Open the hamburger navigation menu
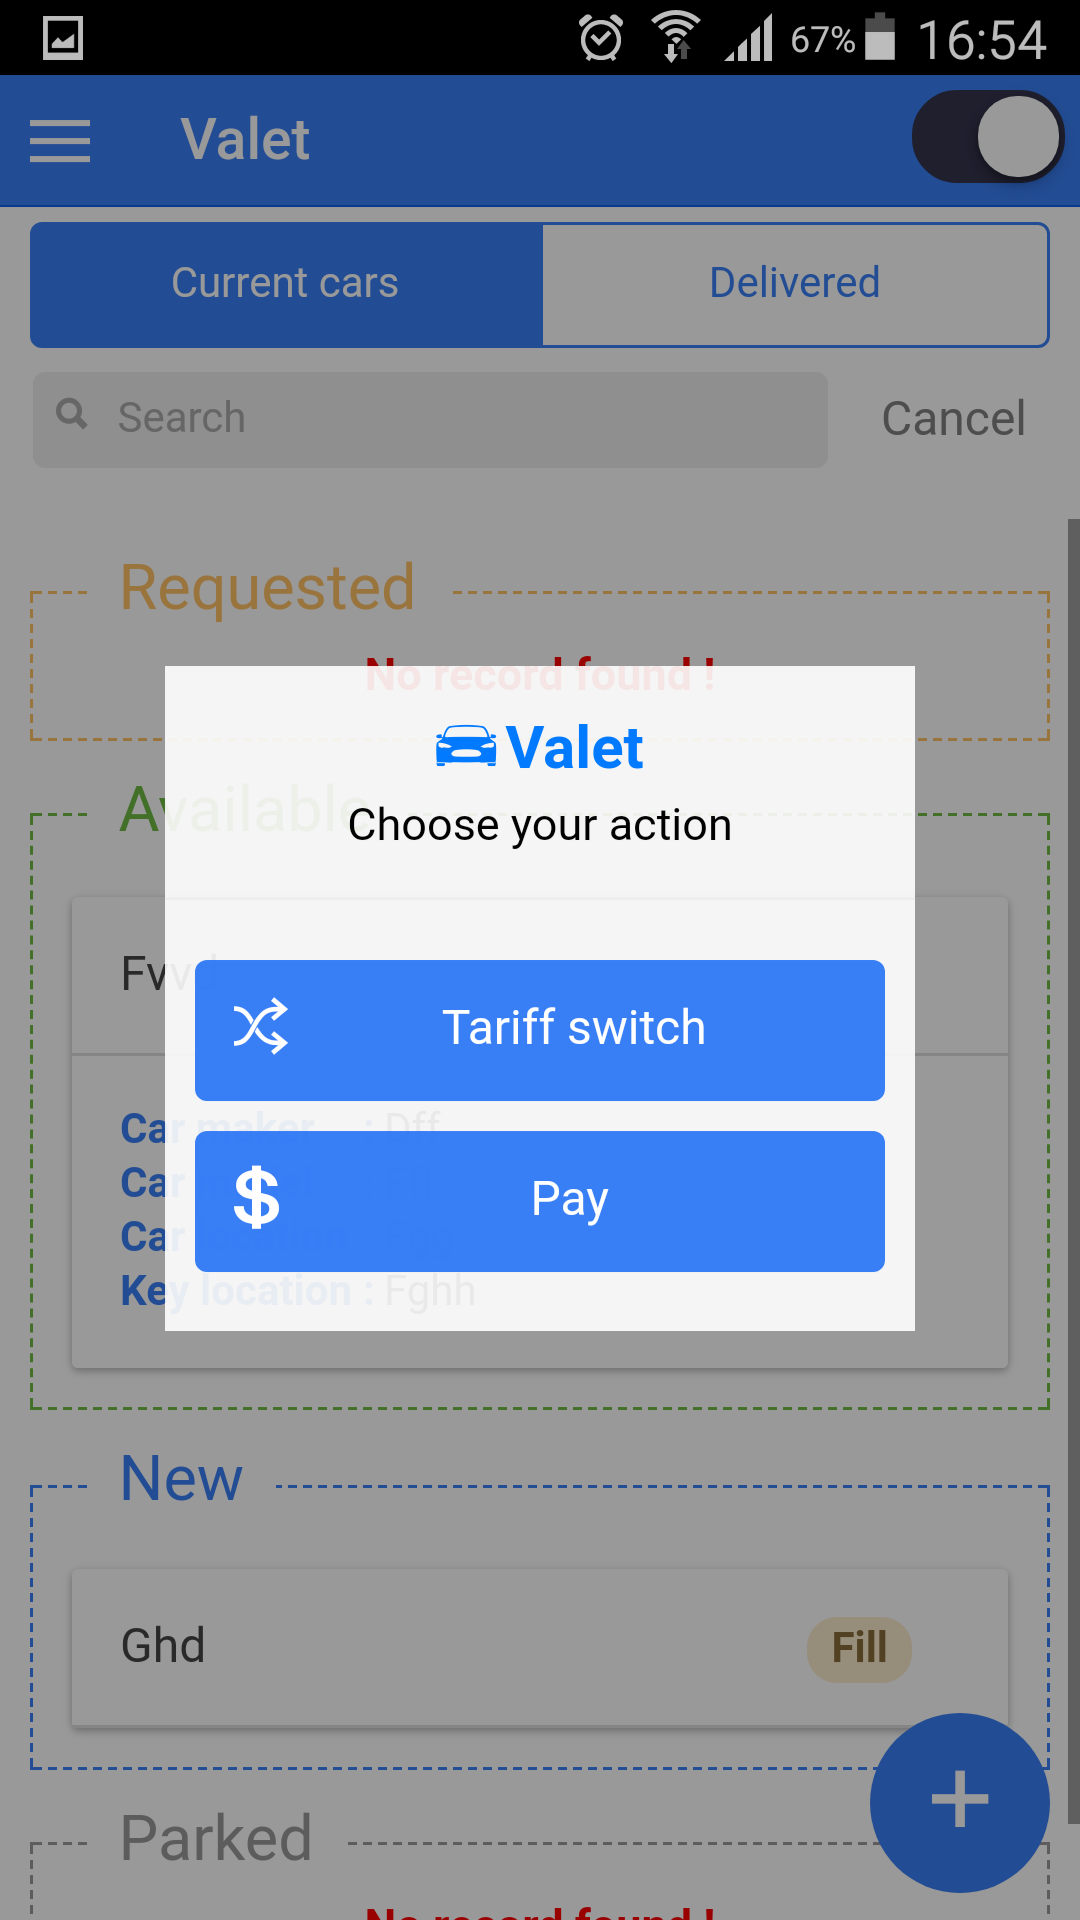This screenshot has height=1920, width=1080. coord(60,140)
